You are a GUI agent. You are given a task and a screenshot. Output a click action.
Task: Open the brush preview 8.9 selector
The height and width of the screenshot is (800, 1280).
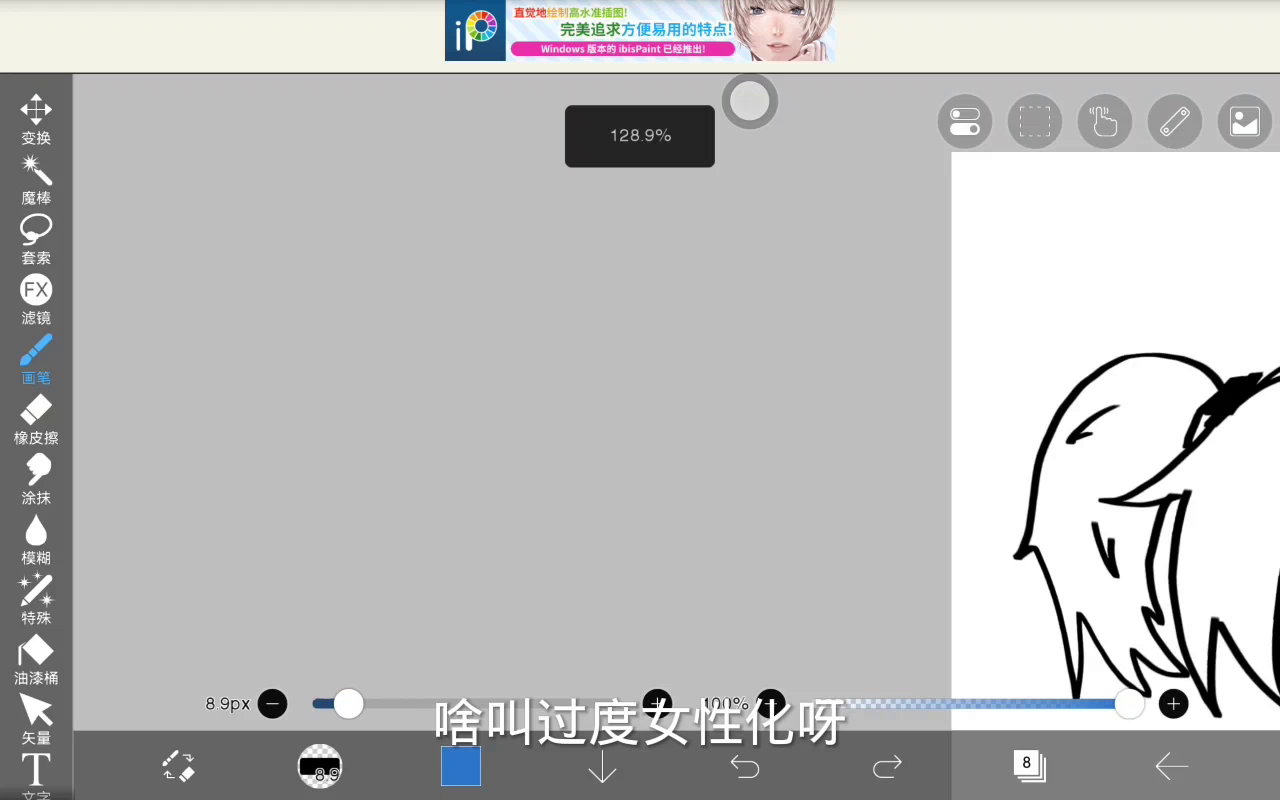[x=320, y=766]
